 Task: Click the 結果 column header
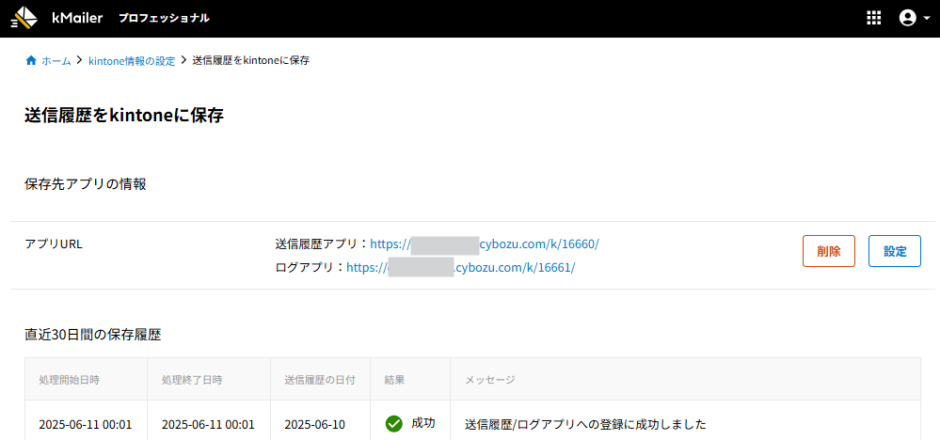394,380
